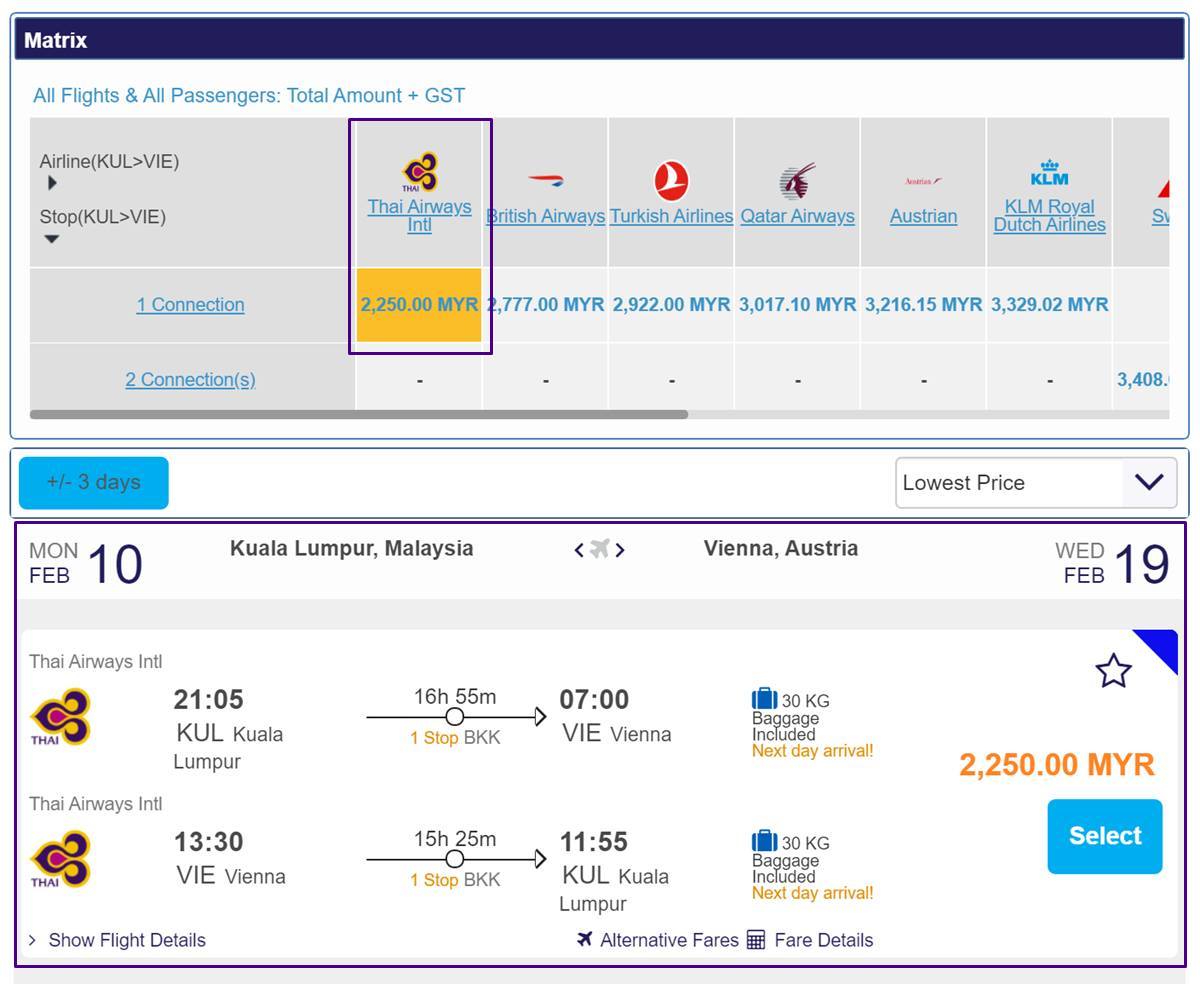
Task: Click the Turkish Airlines logo in matrix
Action: (671, 181)
